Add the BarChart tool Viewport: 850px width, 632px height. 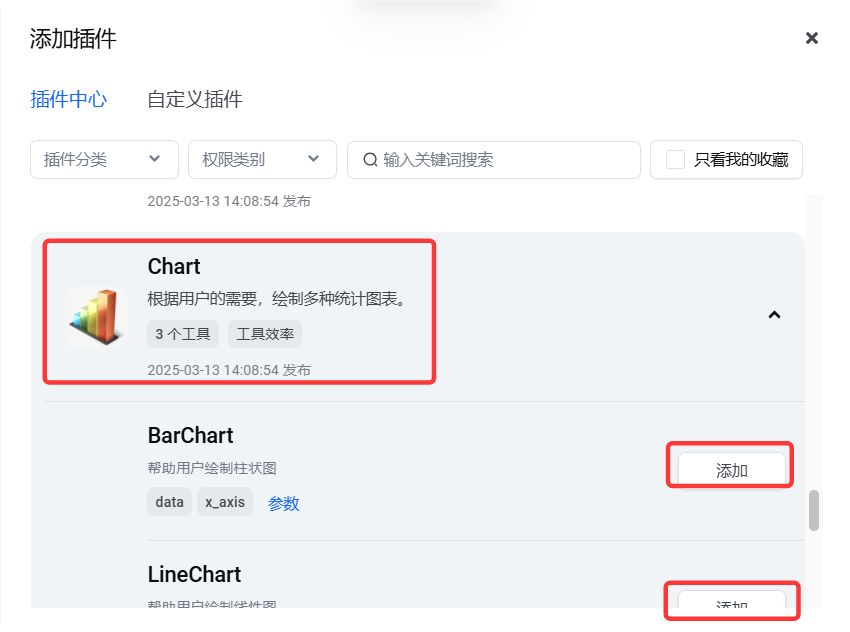tap(731, 469)
